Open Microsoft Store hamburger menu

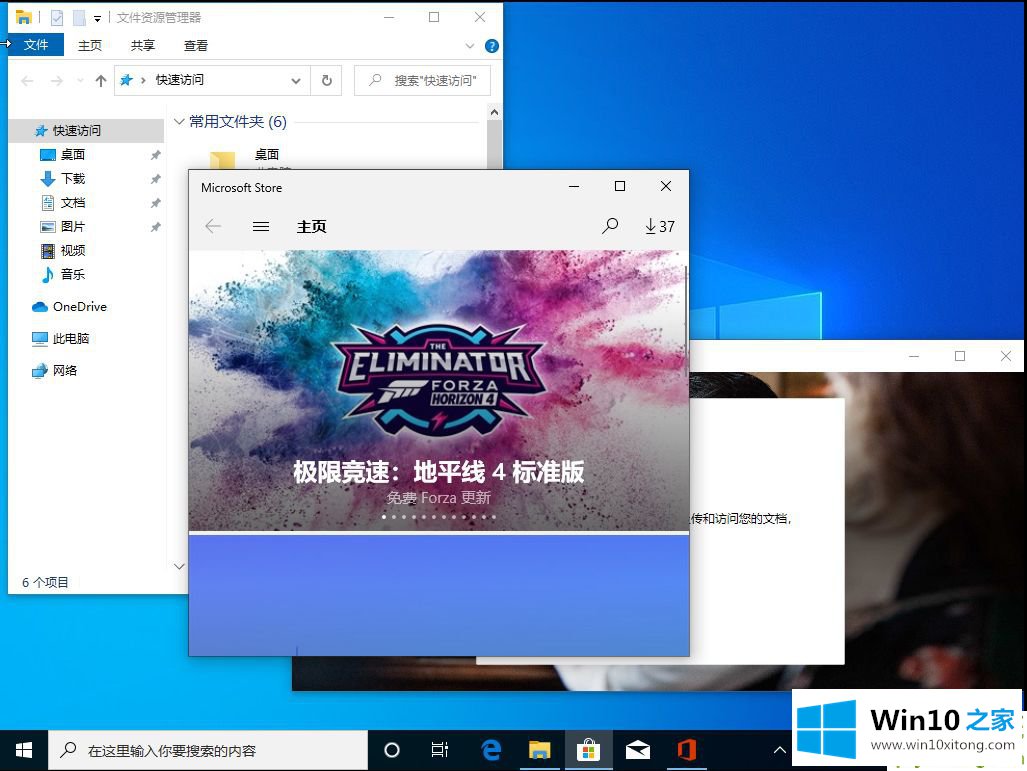261,227
